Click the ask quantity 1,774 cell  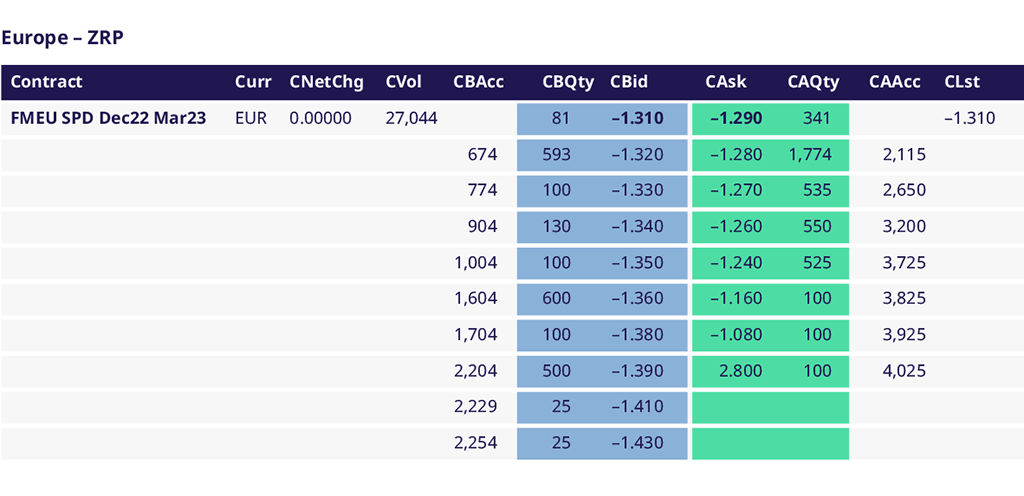[x=810, y=155]
